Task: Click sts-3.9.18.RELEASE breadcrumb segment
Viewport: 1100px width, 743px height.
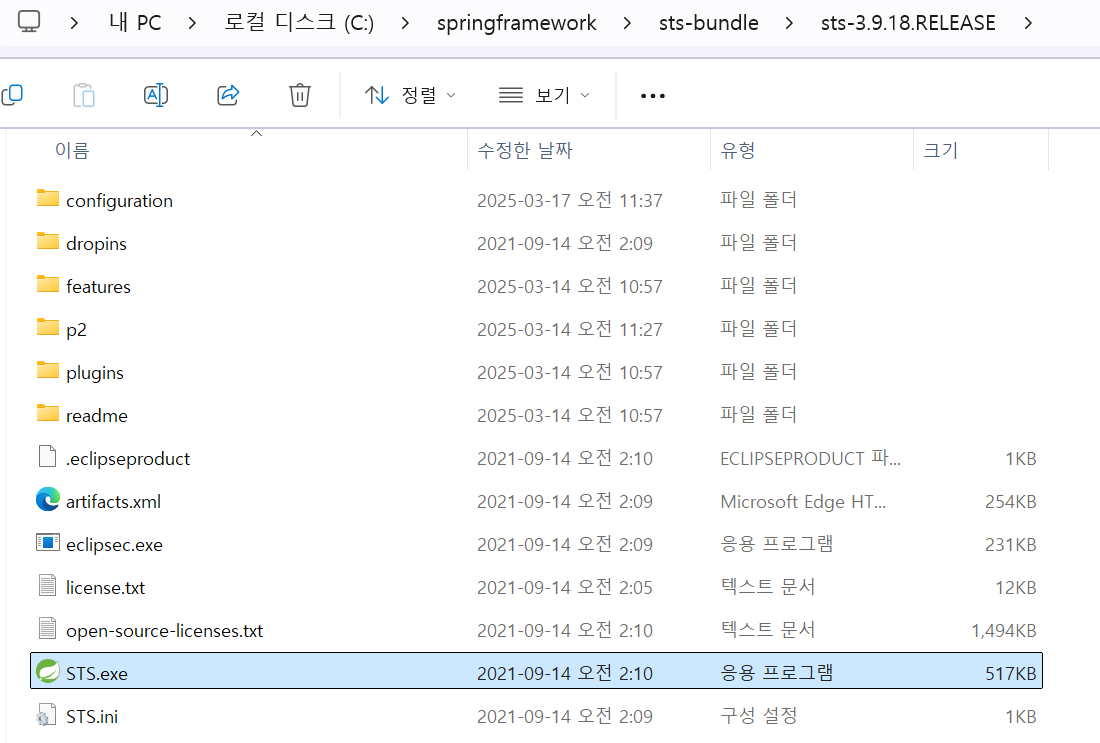Action: tap(908, 22)
